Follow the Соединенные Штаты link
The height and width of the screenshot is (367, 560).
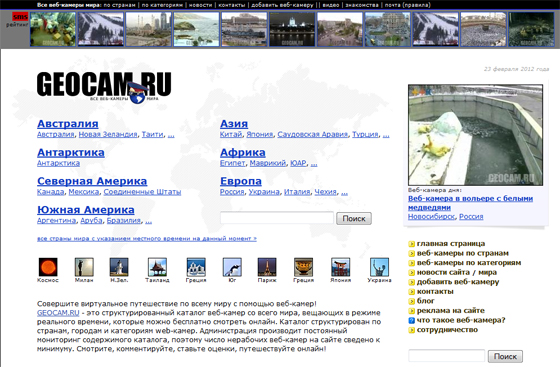[x=142, y=192]
